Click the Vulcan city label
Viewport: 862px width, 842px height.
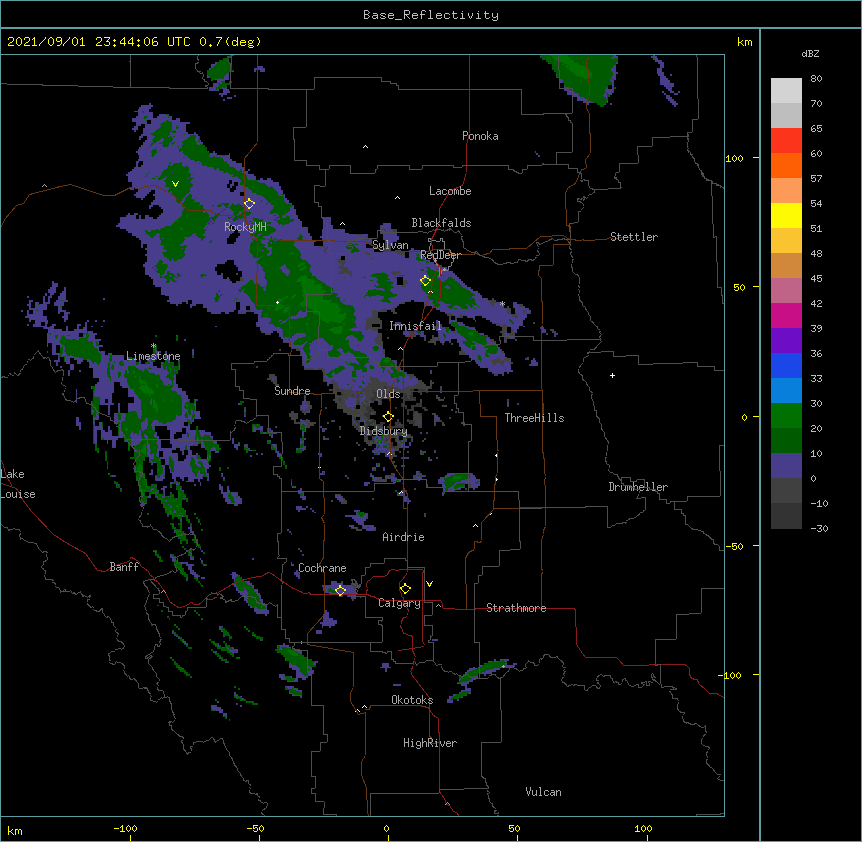pos(543,792)
